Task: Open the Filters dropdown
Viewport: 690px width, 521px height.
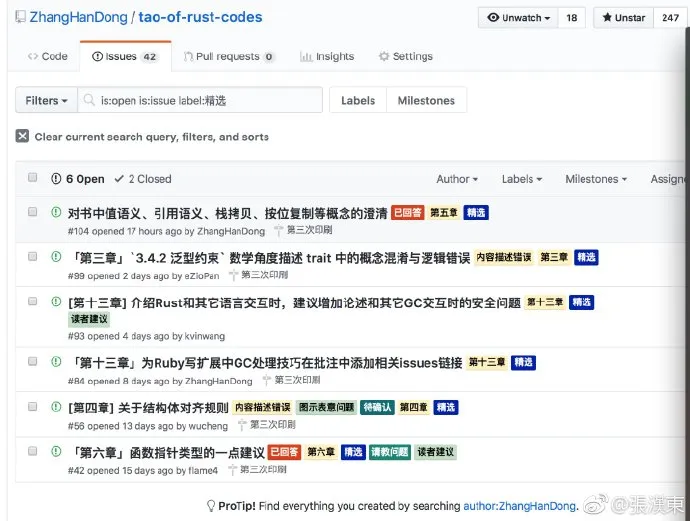Action: [x=46, y=100]
